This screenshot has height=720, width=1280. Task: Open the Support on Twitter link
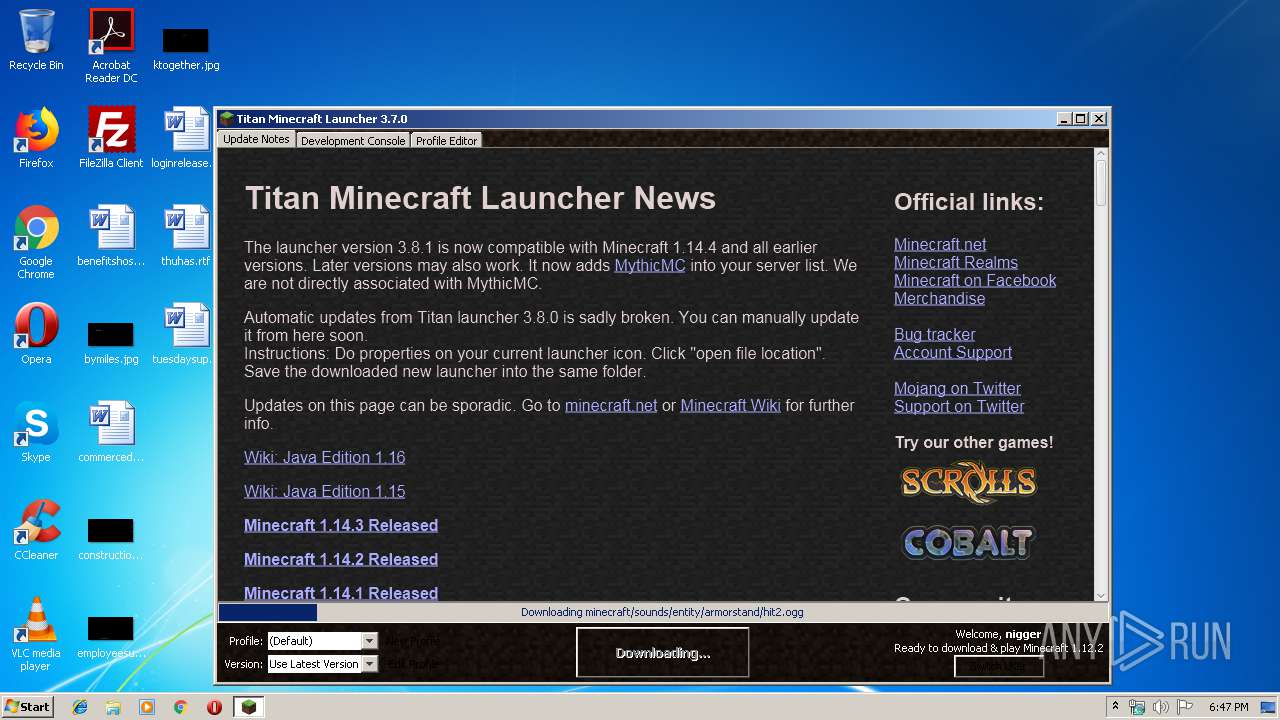tap(959, 406)
